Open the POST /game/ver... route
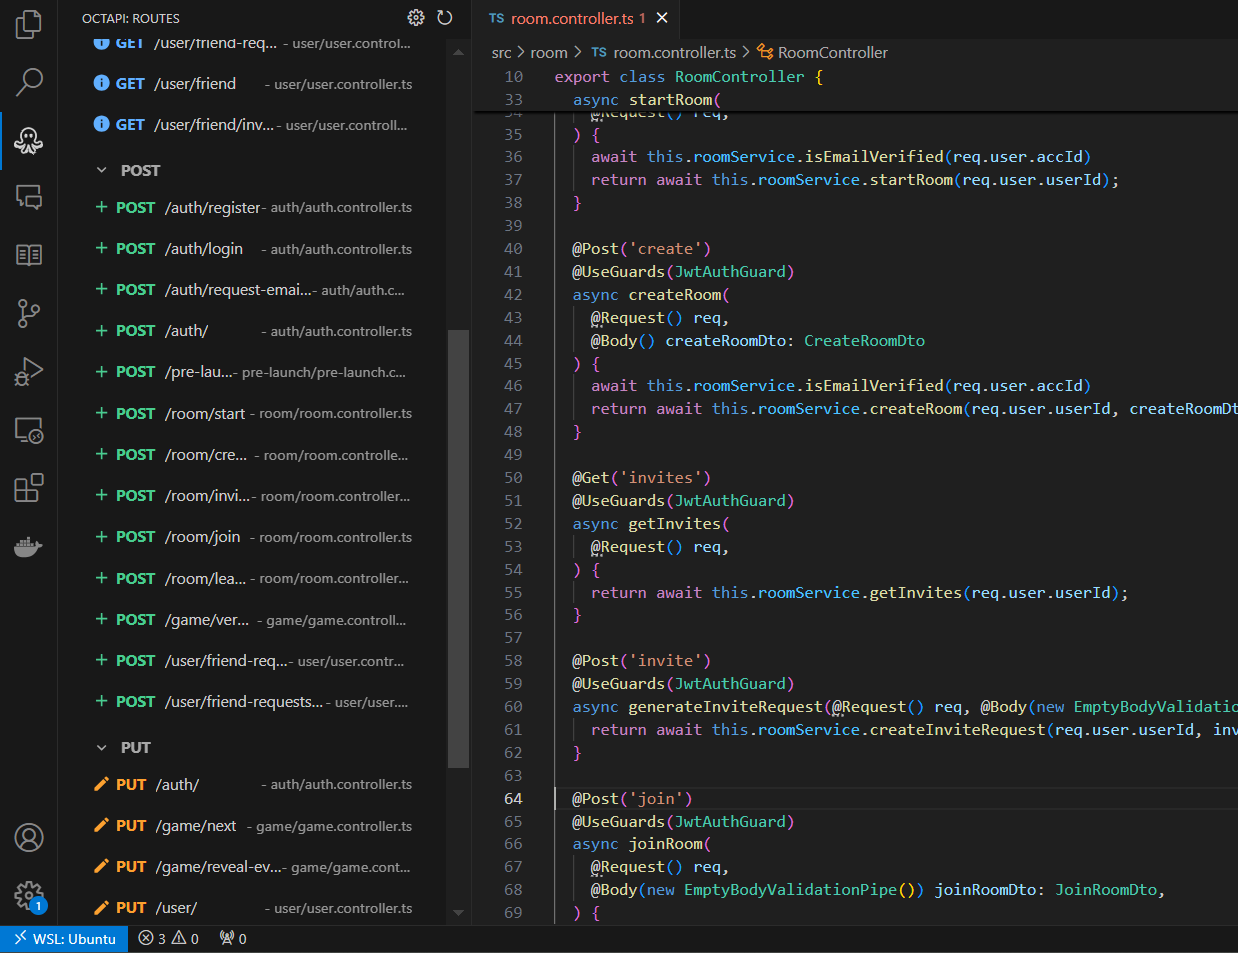The image size is (1238, 953). click(x=252, y=620)
